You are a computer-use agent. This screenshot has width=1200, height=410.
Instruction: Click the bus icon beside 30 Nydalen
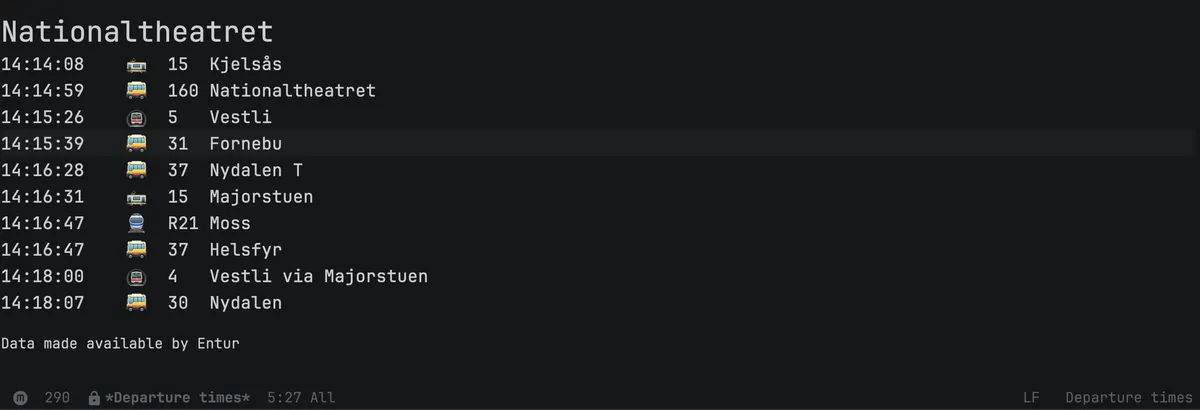point(136,303)
